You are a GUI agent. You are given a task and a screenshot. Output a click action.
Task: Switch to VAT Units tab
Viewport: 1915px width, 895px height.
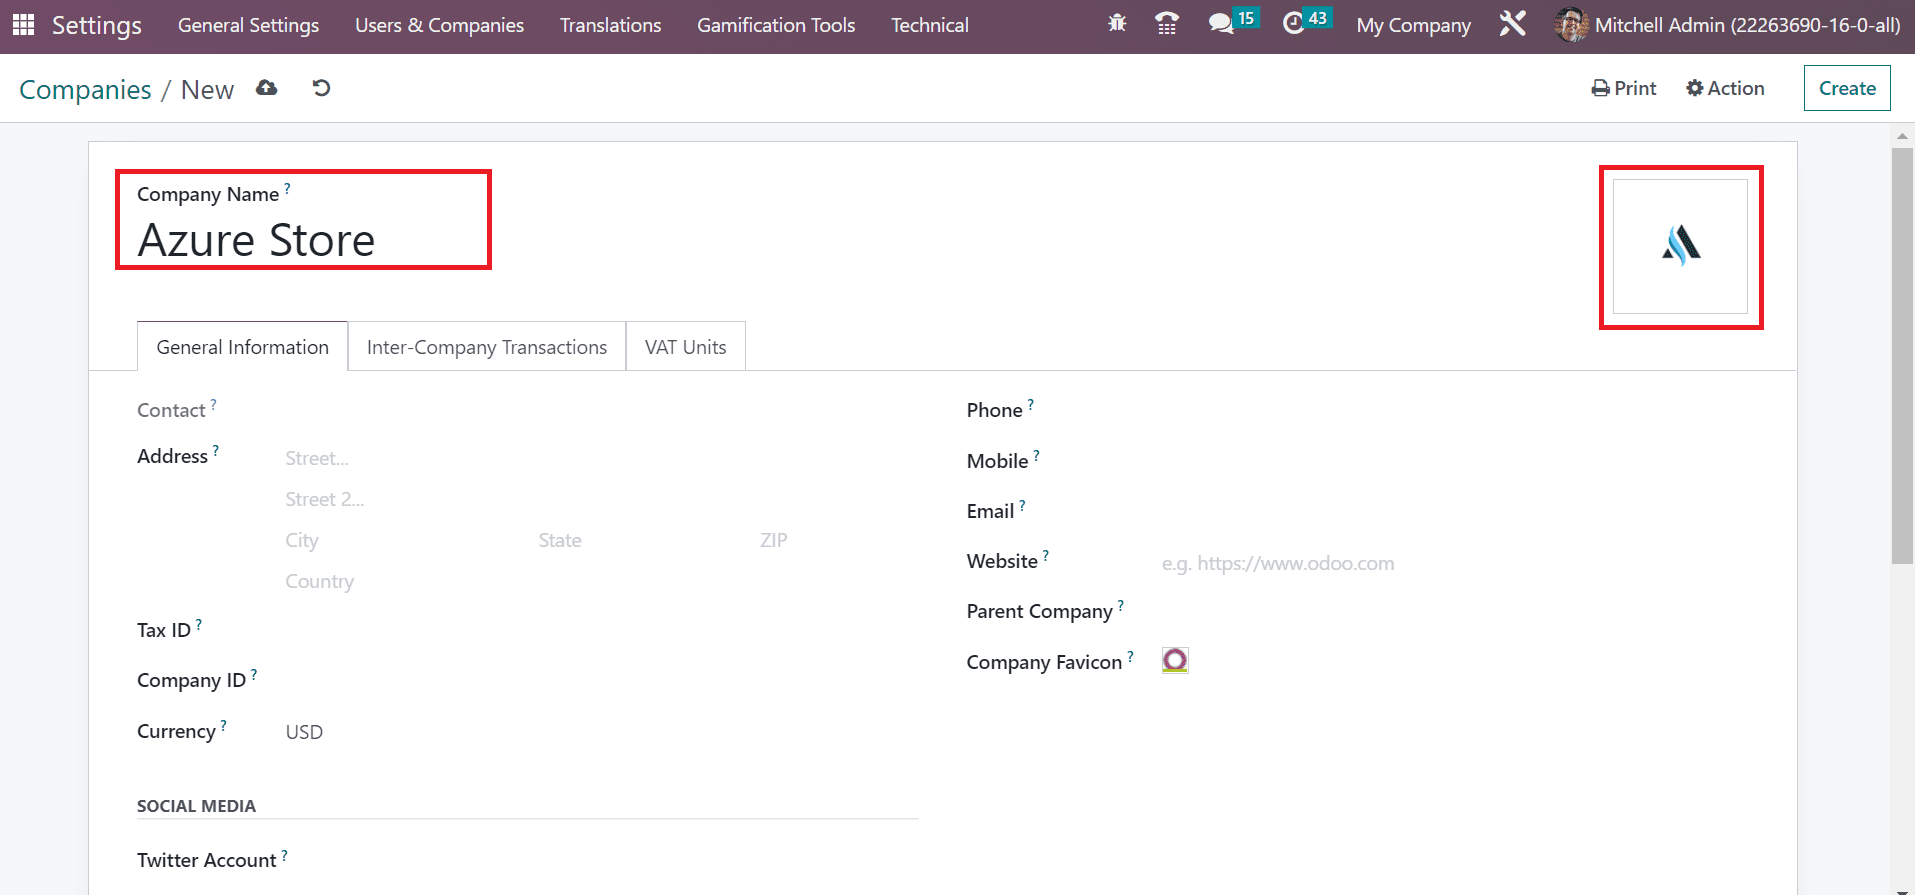pyautogui.click(x=686, y=346)
